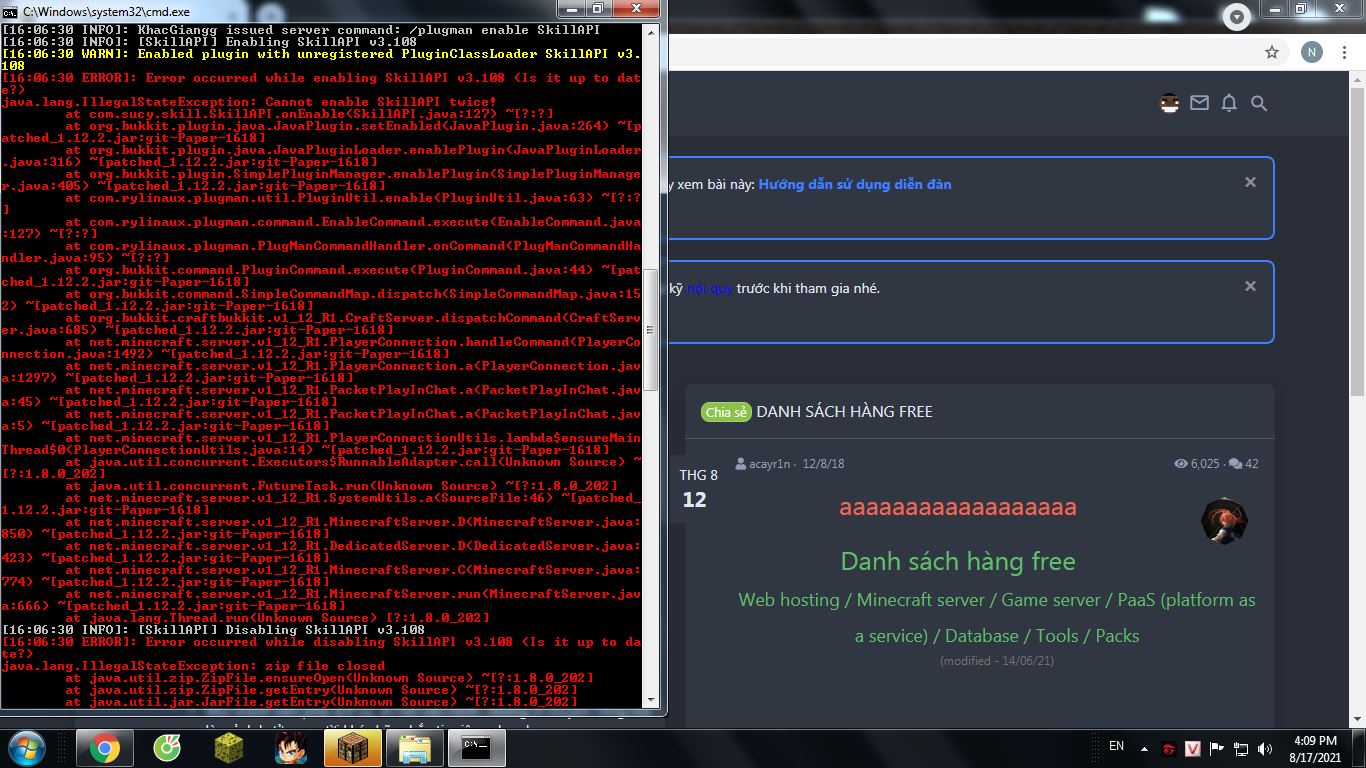1366x768 pixels.
Task: Open the Chrome three-dot menu
Action: coord(1346,52)
